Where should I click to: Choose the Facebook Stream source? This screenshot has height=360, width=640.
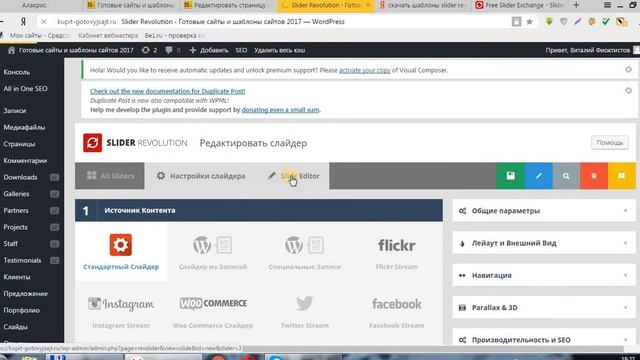[396, 312]
